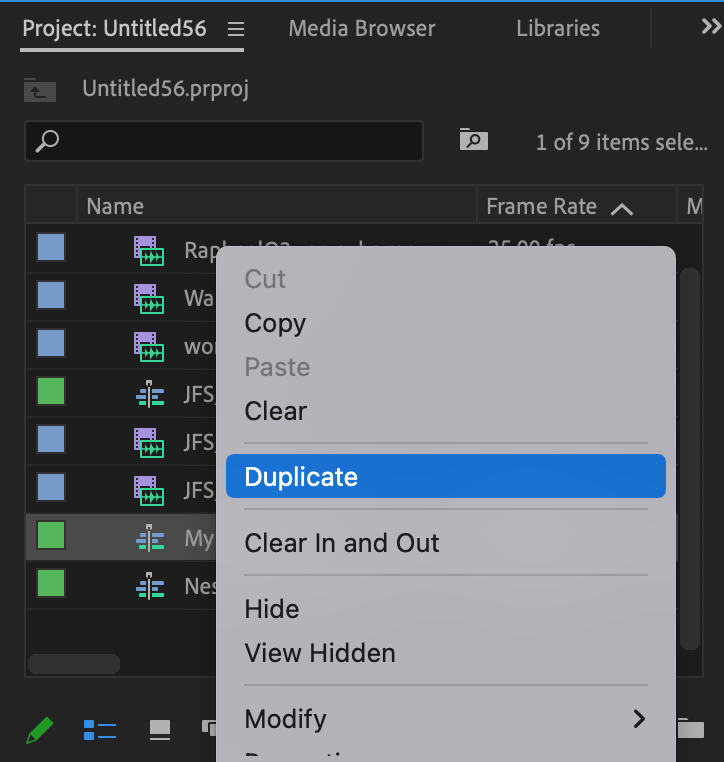Click the new bin folder icon
This screenshot has width=724, height=762.
691,728
